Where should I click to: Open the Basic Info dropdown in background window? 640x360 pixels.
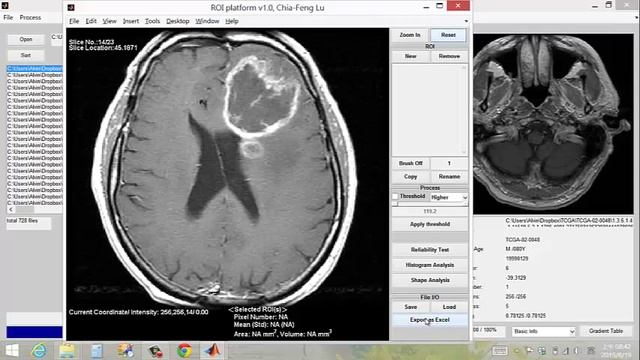544,331
